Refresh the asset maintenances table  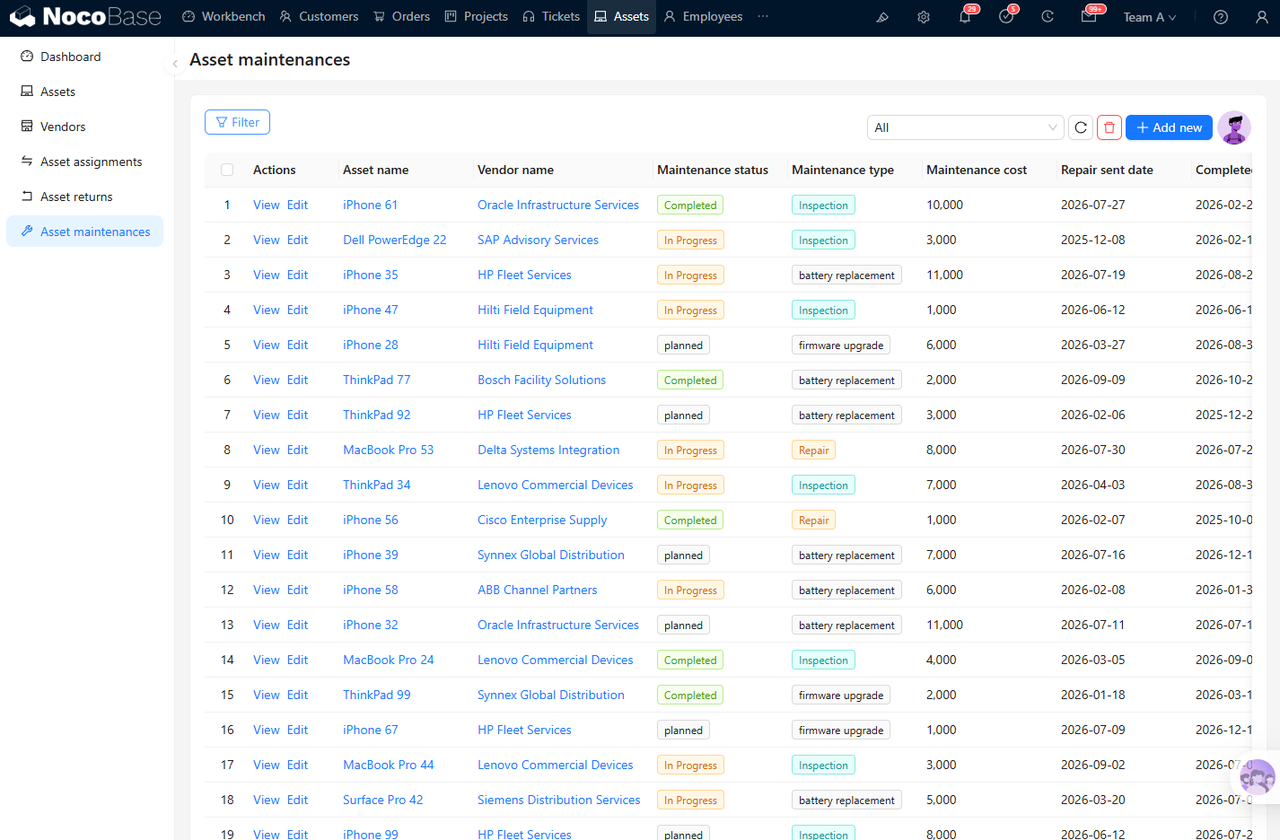[1080, 127]
